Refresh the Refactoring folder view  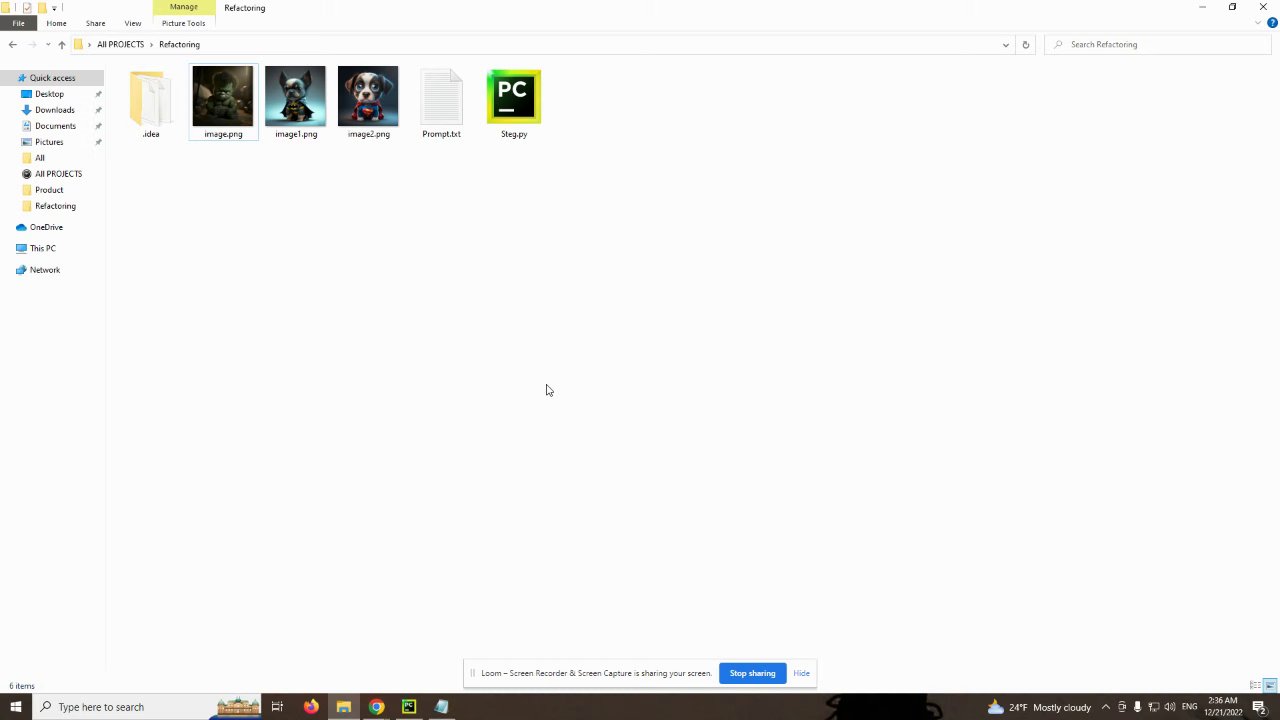point(1025,44)
